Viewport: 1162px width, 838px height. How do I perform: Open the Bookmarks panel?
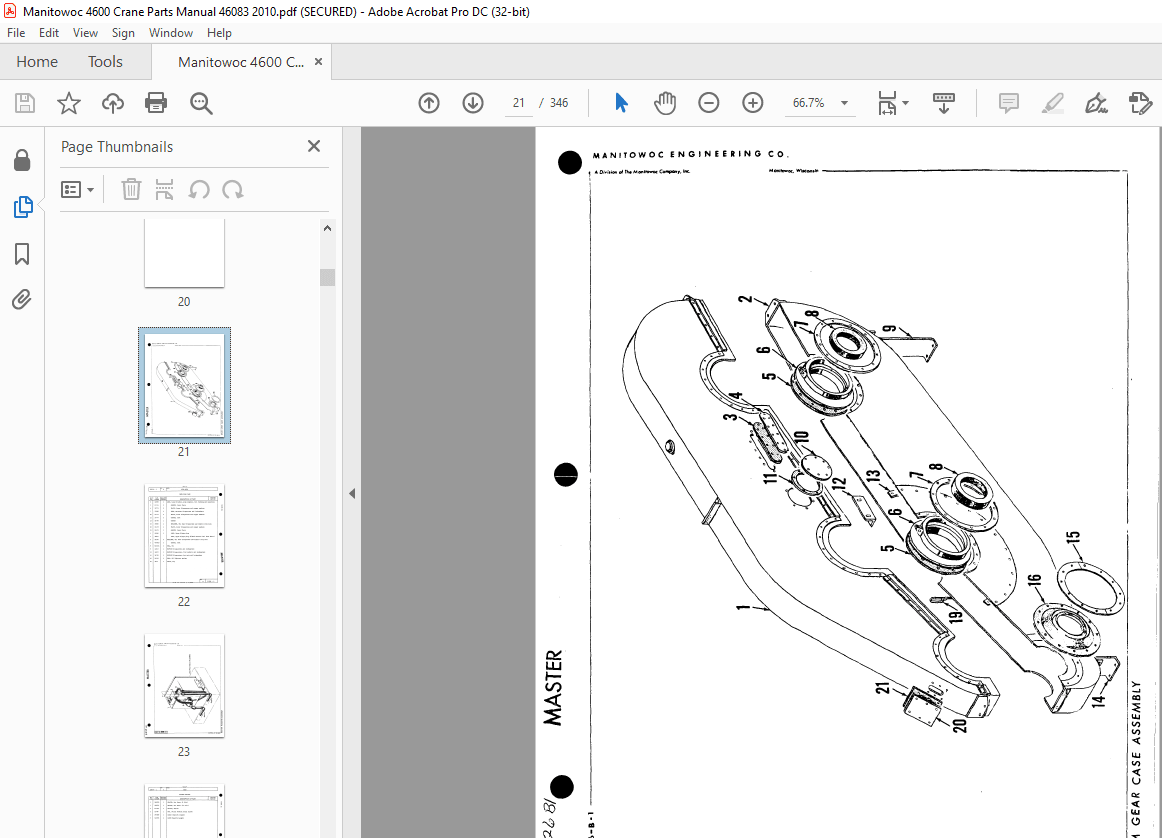pyautogui.click(x=22, y=254)
